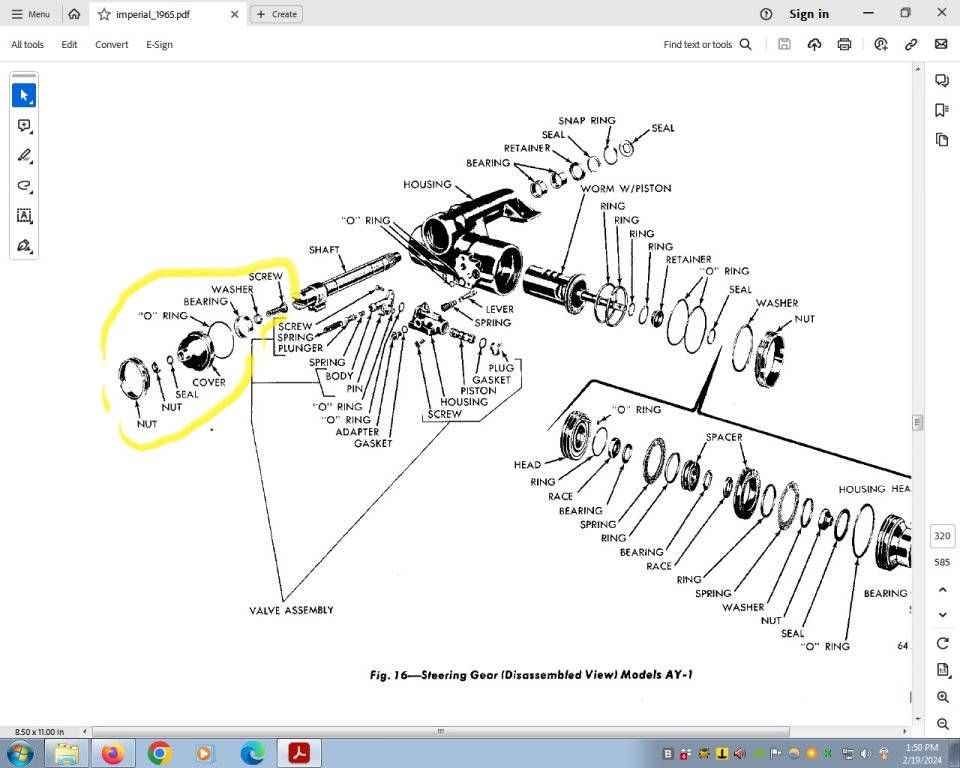Viewport: 960px width, 768px height.
Task: Start a new file with Create
Action: (x=276, y=14)
